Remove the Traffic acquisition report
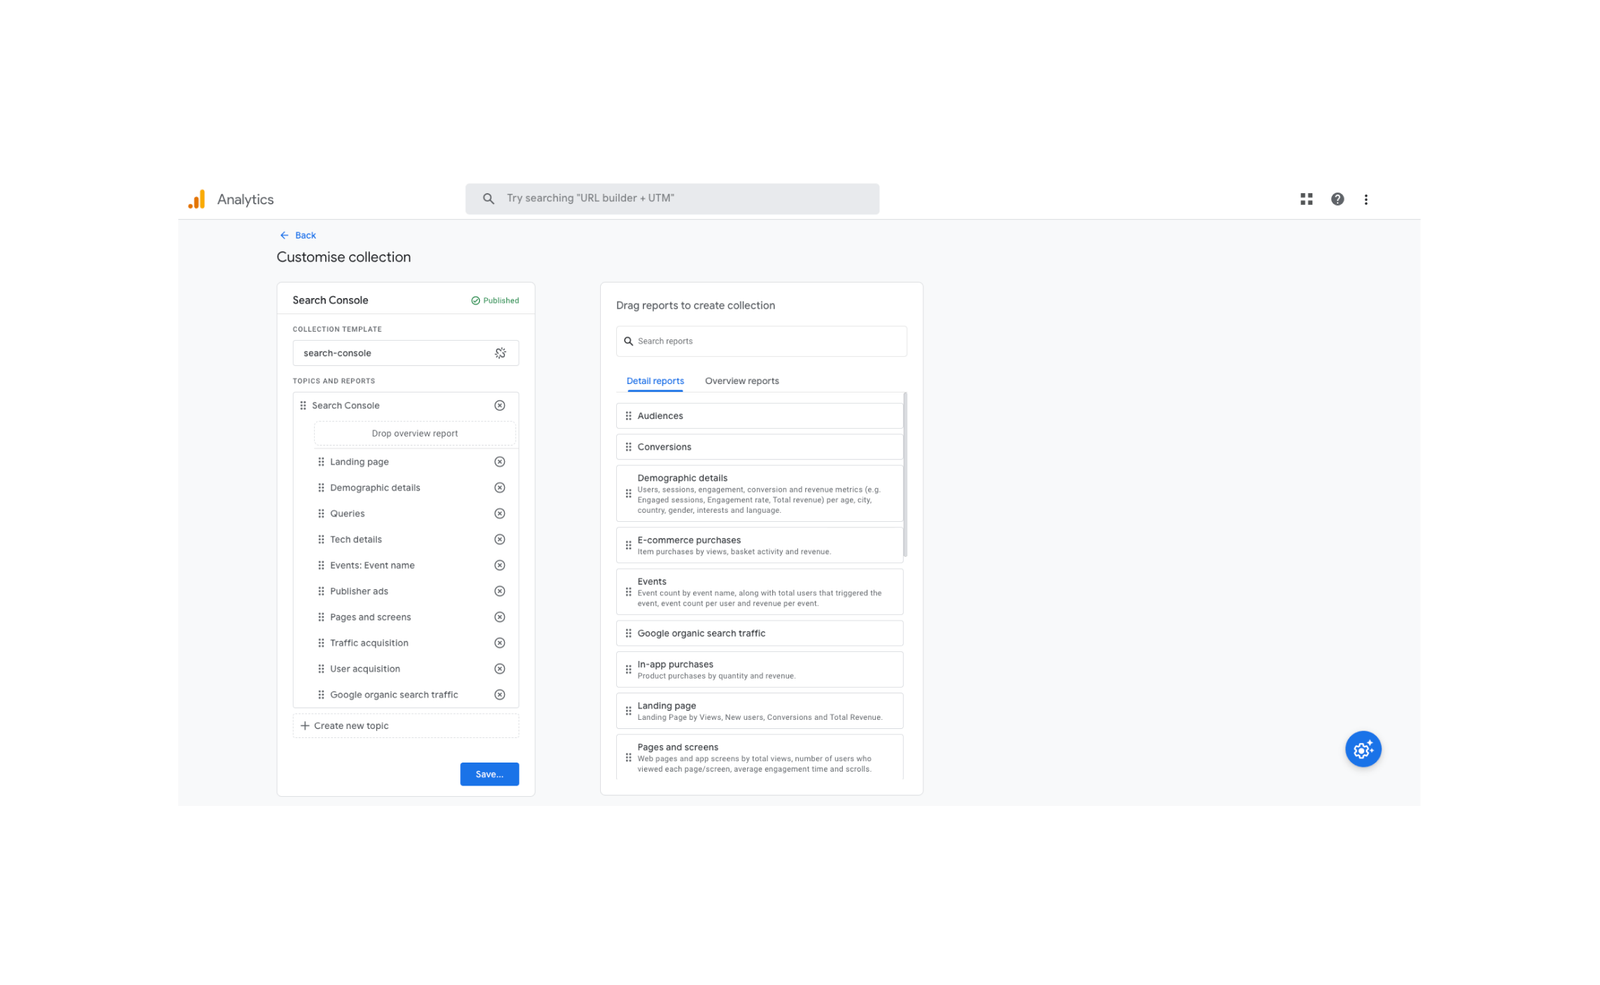Viewport: 1600px width, 985px height. coord(500,643)
